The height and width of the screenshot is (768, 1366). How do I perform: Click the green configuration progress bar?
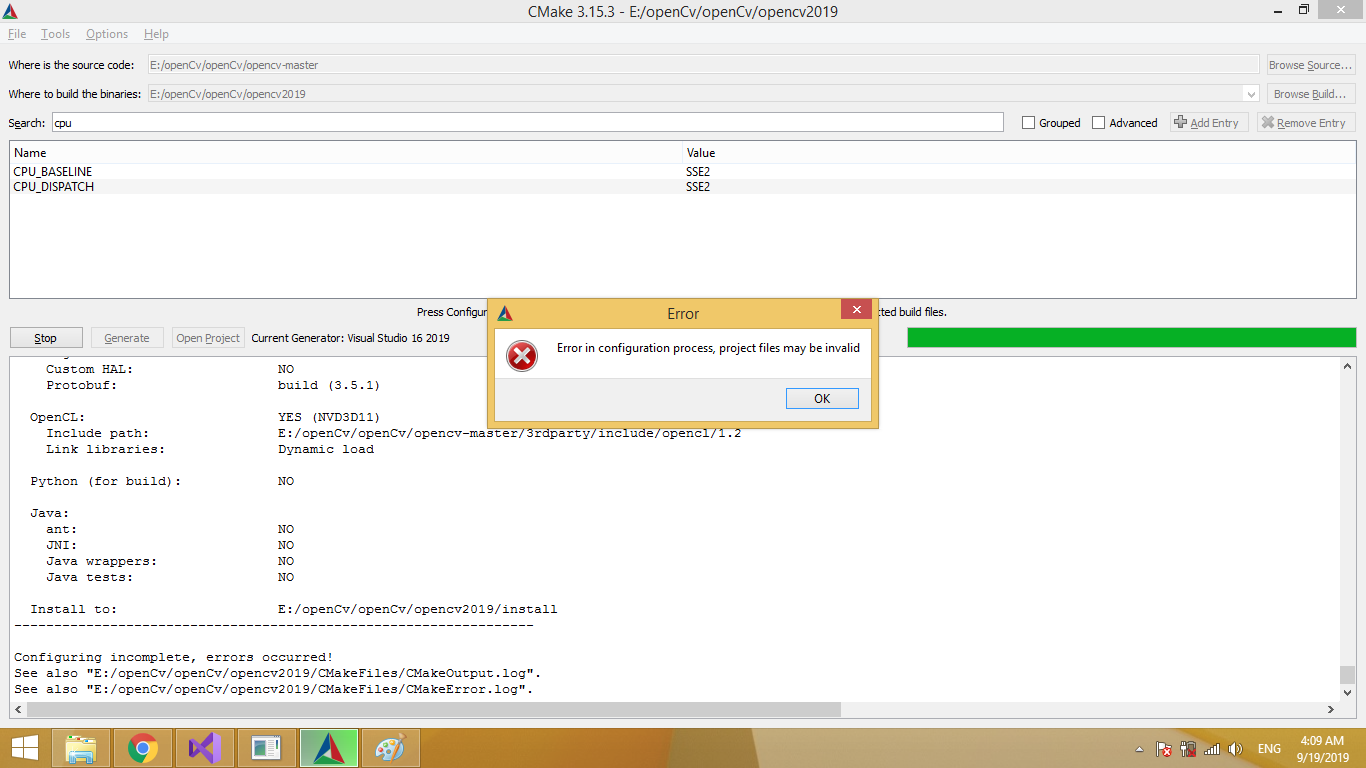pos(1131,338)
